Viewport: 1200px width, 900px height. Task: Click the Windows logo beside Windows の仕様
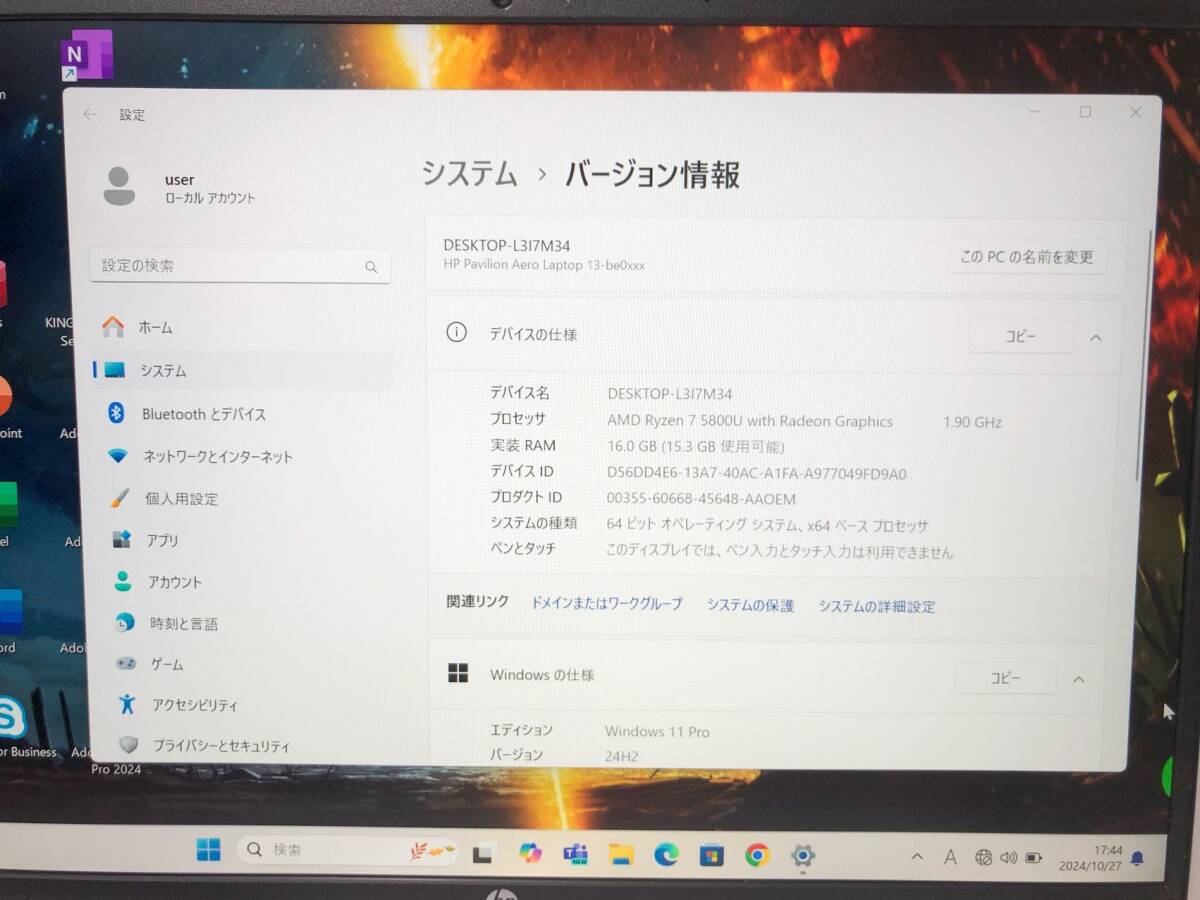coord(458,674)
